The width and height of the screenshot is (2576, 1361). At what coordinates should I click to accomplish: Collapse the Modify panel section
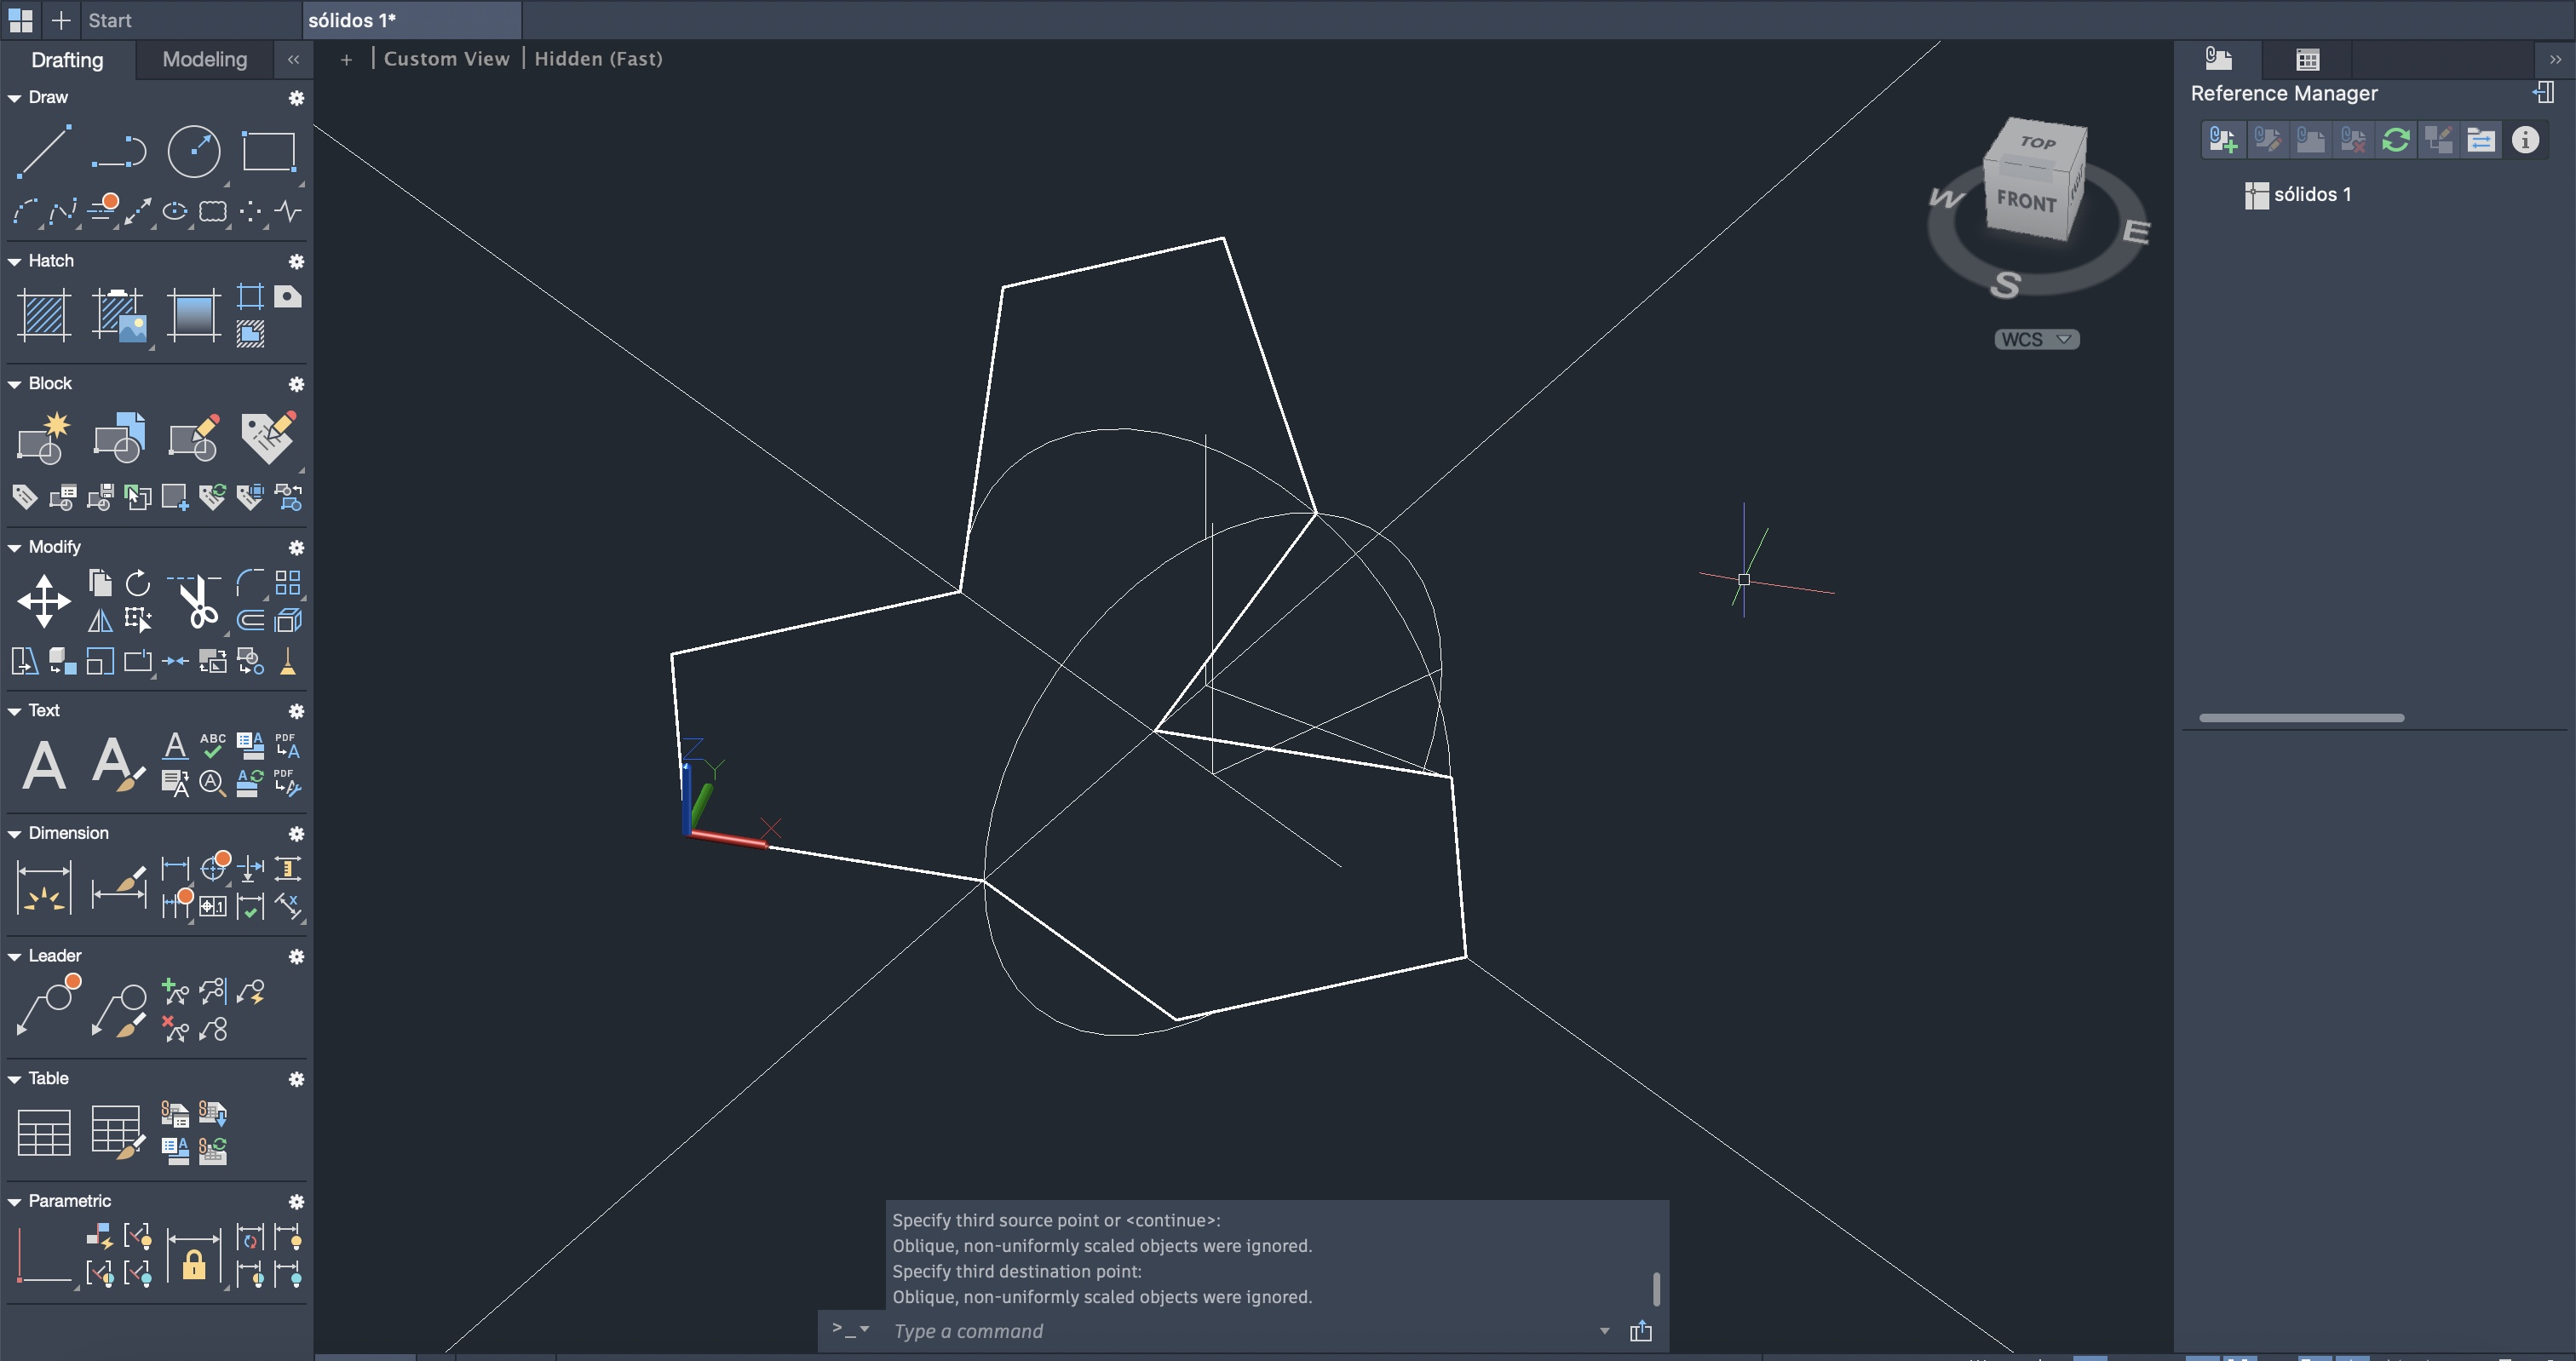coord(15,548)
